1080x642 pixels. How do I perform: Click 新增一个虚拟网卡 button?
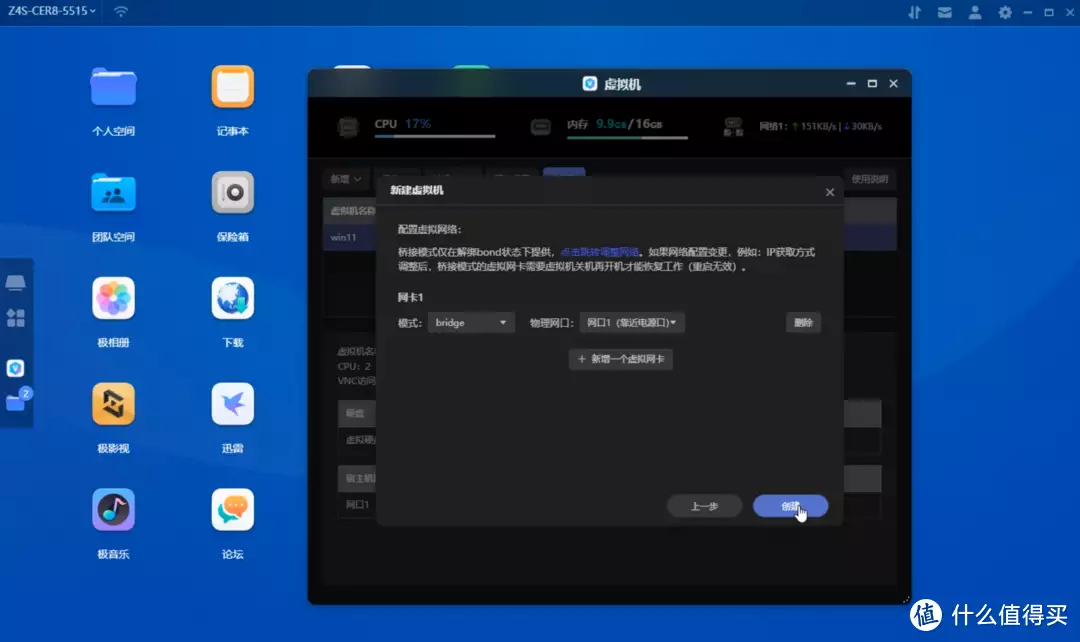coord(621,359)
